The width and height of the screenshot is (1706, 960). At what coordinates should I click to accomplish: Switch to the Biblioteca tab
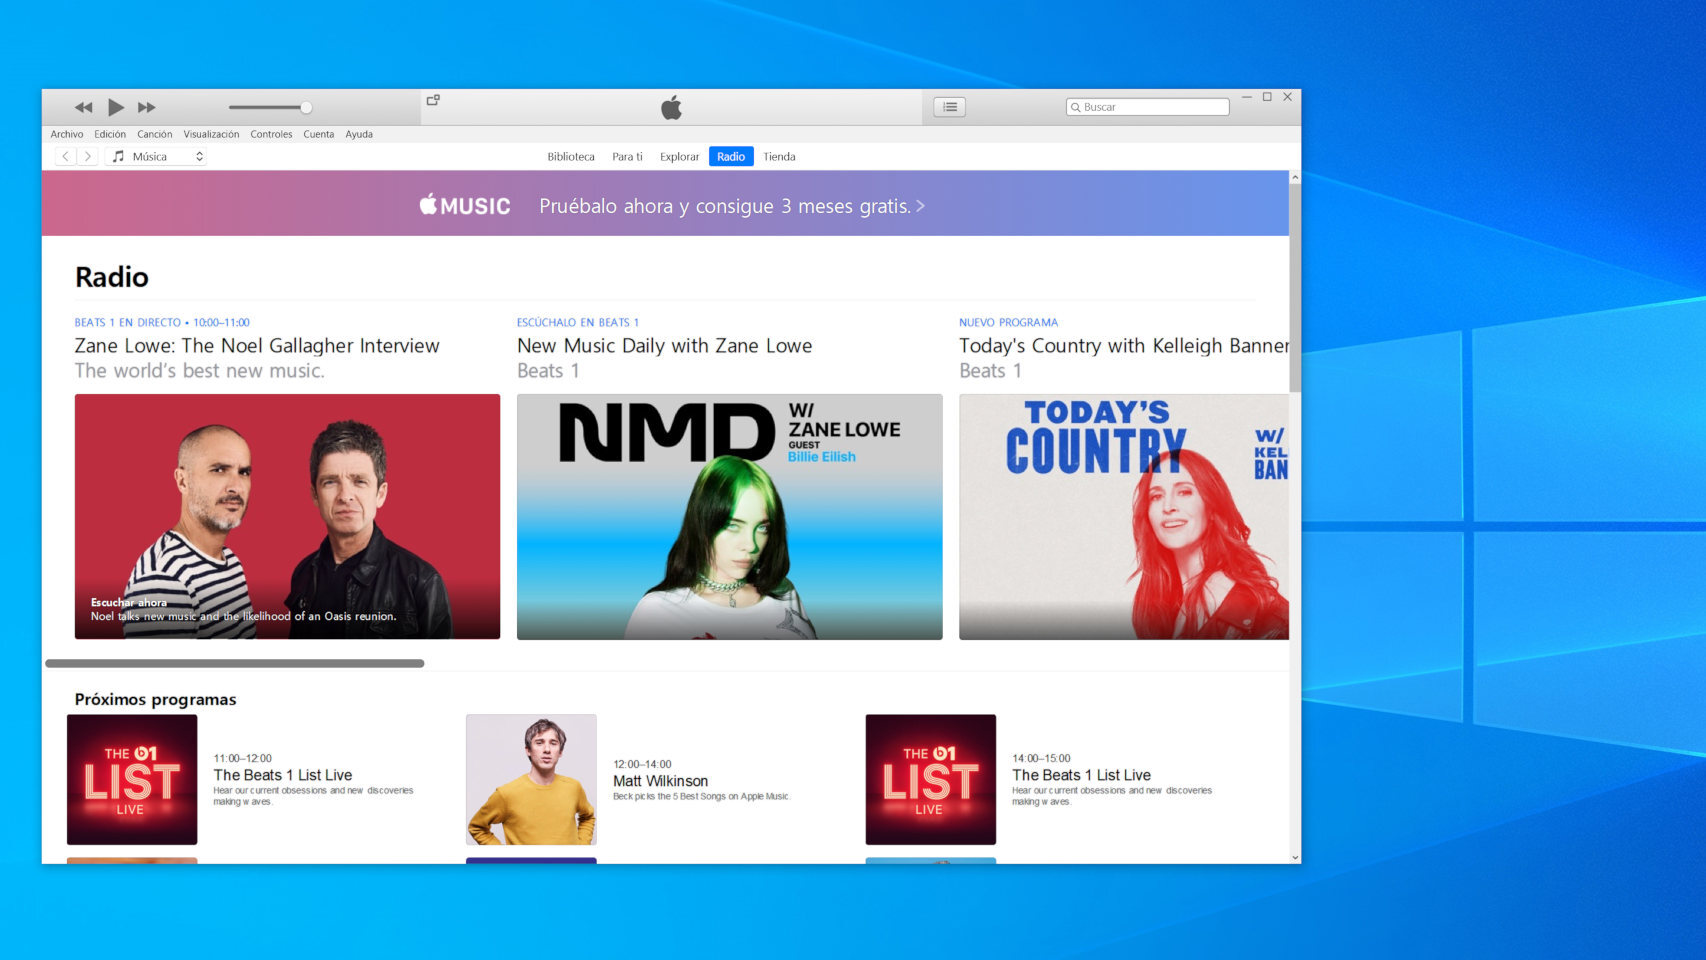point(570,157)
